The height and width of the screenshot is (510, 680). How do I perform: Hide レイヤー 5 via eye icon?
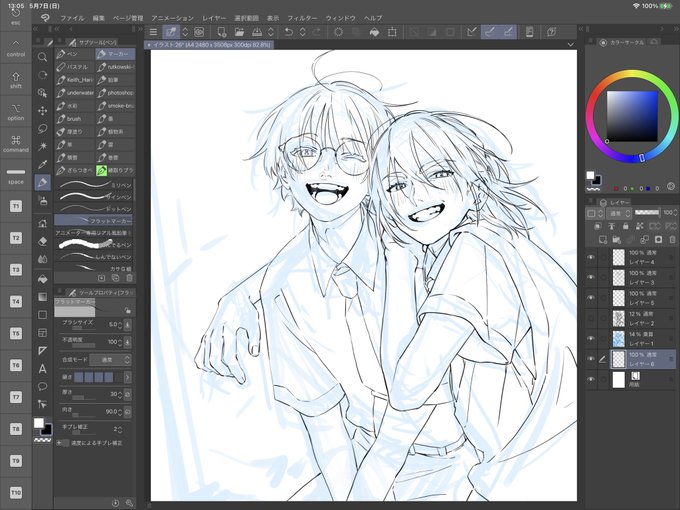(x=591, y=298)
